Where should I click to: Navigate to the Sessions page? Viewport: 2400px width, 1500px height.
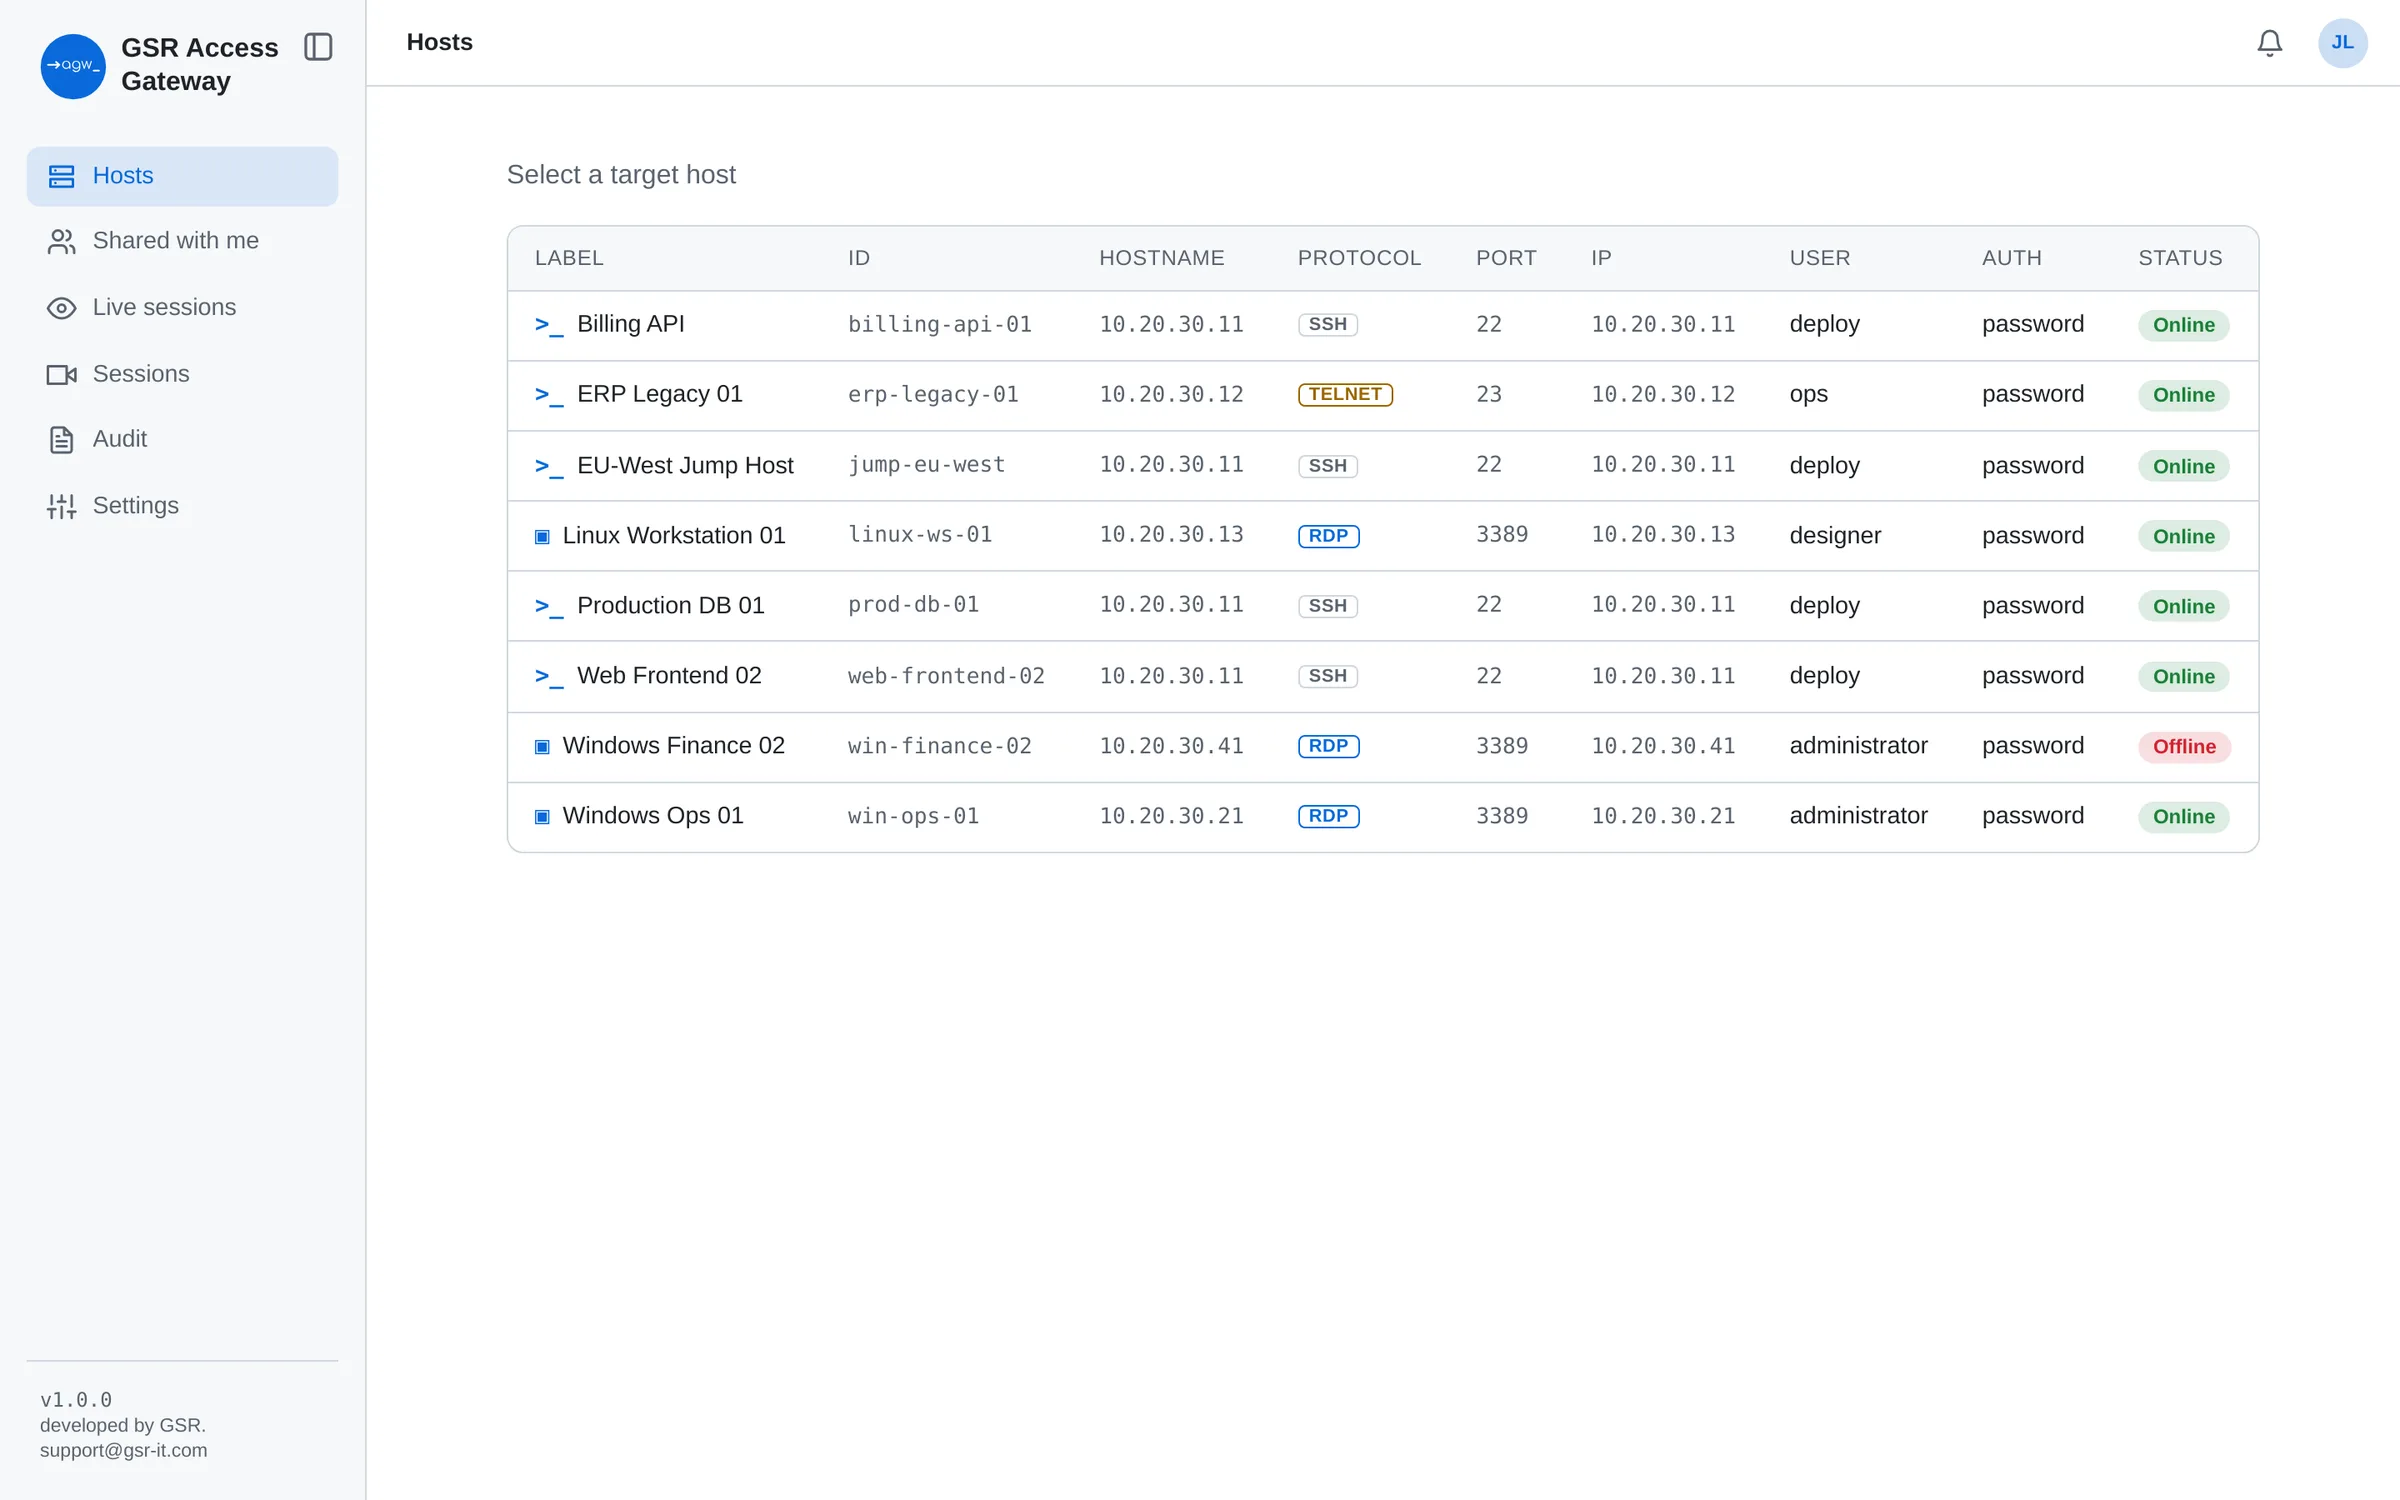(x=182, y=374)
